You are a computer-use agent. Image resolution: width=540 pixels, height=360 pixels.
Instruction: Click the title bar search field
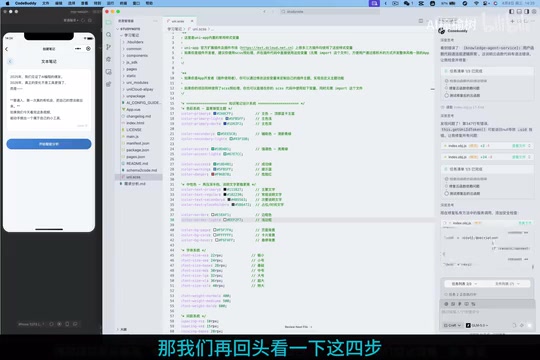click(x=330, y=11)
